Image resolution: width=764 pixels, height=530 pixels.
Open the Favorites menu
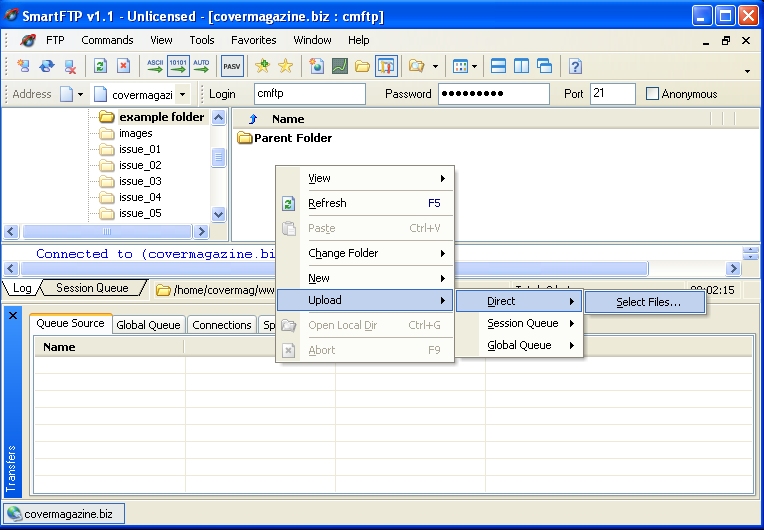click(x=253, y=40)
